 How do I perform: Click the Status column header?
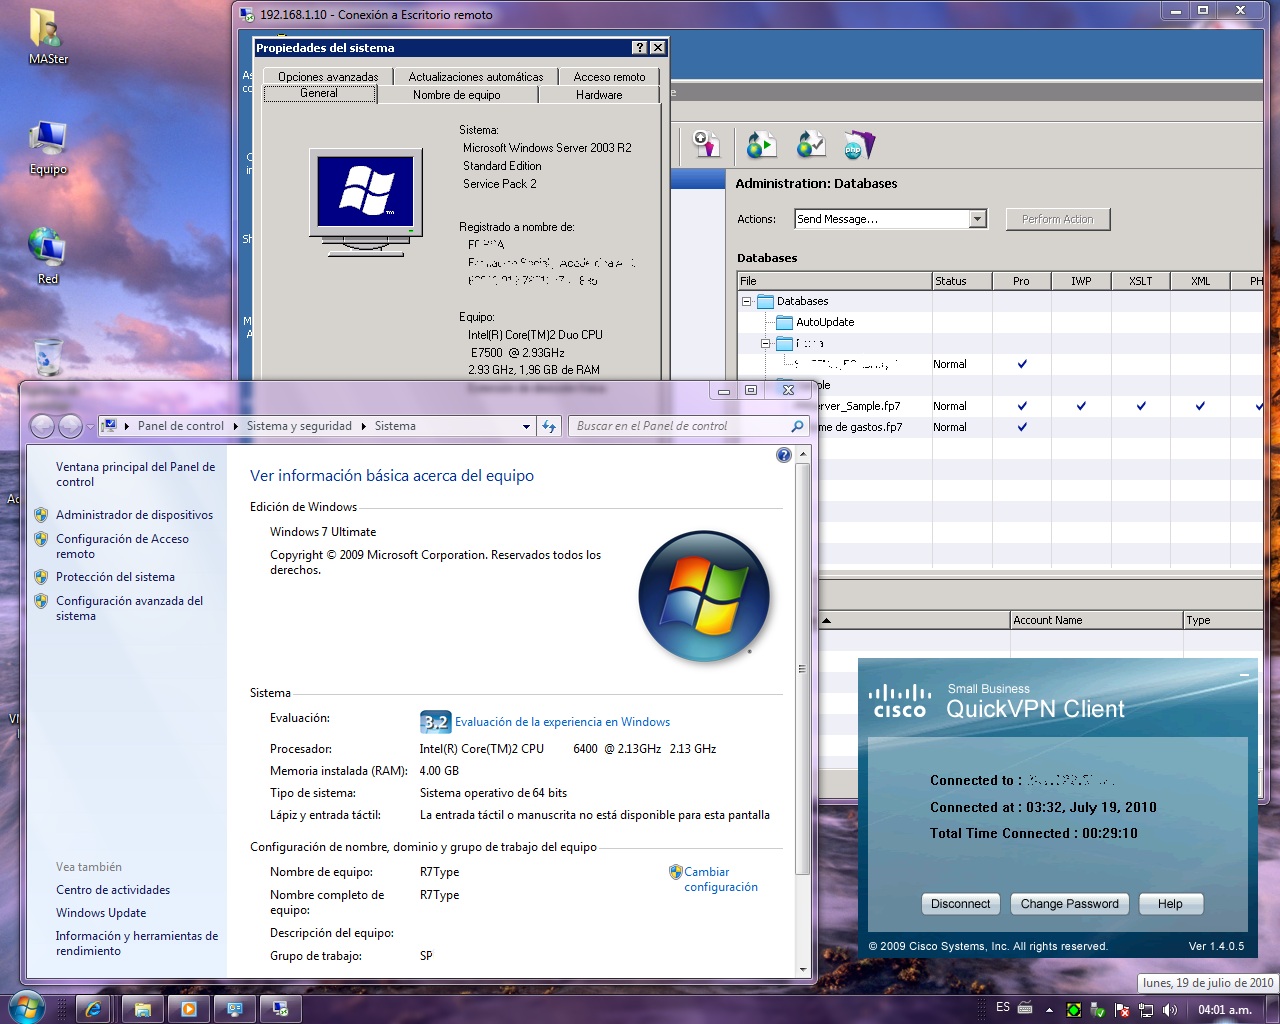click(x=962, y=281)
